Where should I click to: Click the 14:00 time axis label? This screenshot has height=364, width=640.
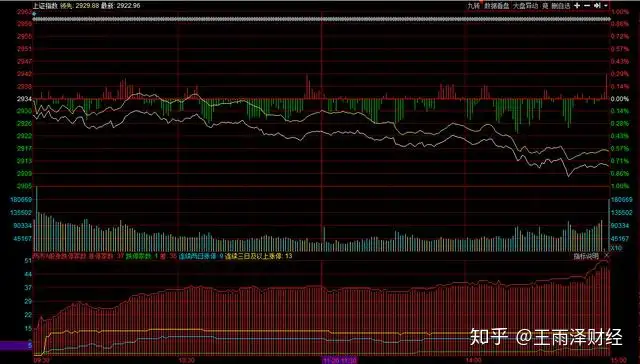473,360
